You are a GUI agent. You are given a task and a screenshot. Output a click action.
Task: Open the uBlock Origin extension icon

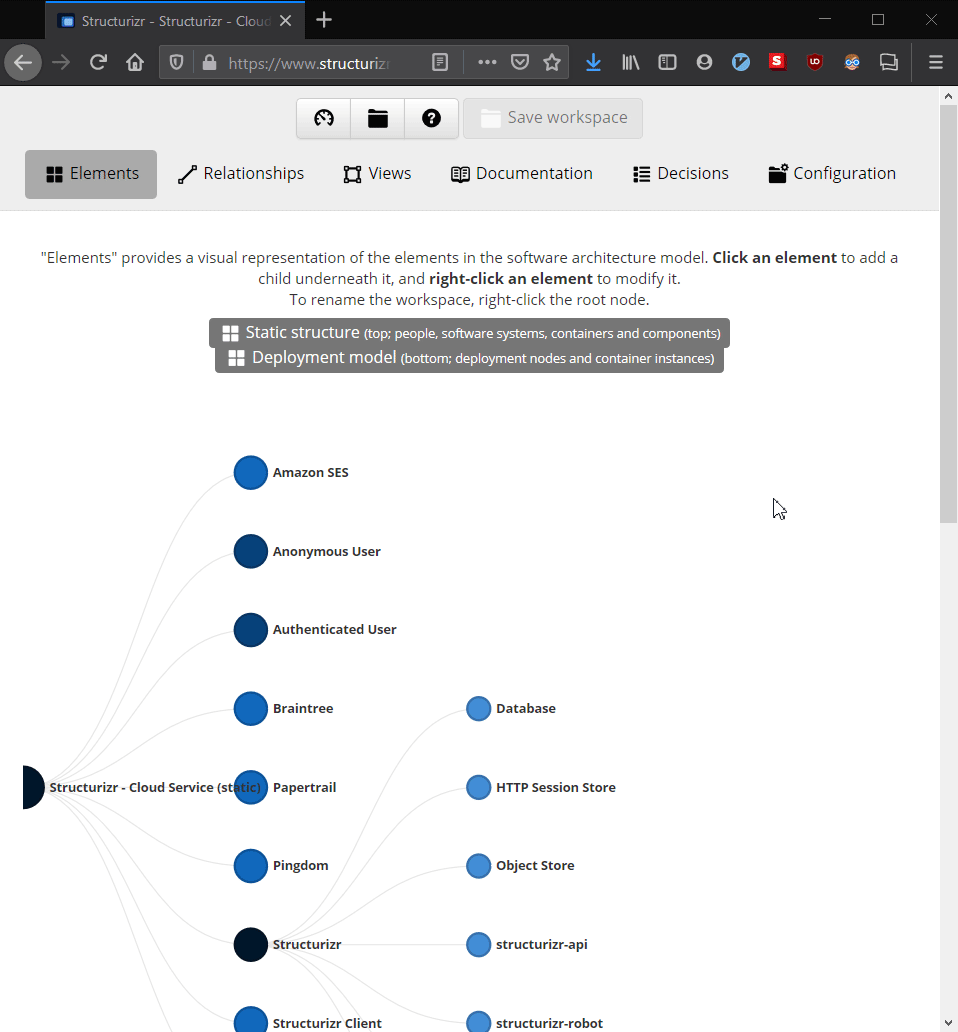[815, 62]
